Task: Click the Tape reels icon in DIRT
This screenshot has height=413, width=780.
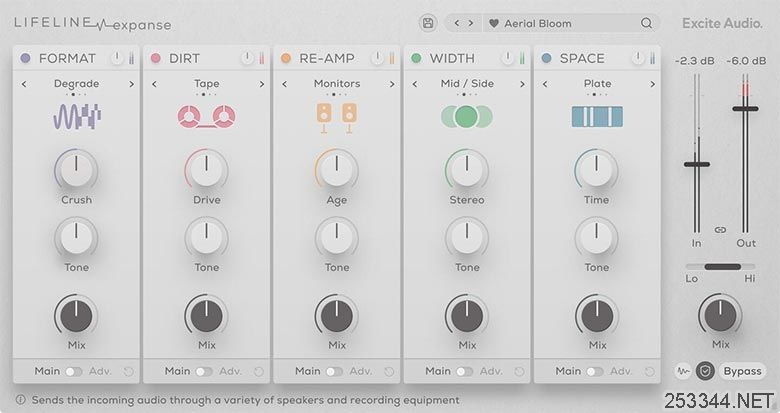Action: pos(206,117)
